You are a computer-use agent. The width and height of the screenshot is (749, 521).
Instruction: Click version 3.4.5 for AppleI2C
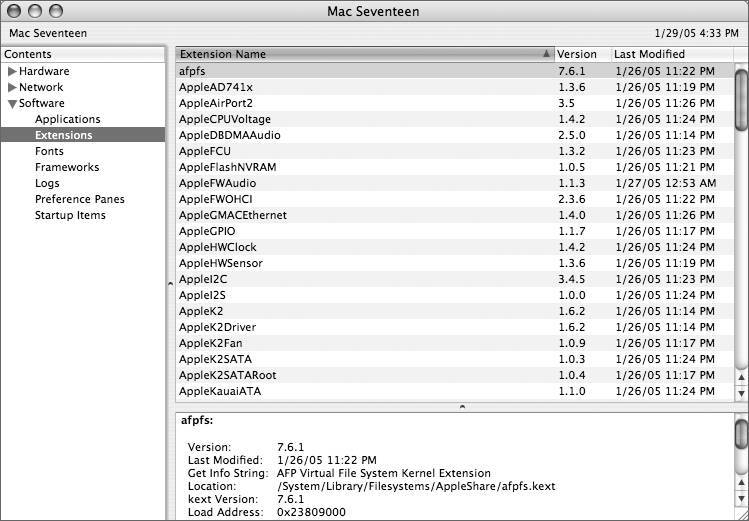(x=571, y=279)
